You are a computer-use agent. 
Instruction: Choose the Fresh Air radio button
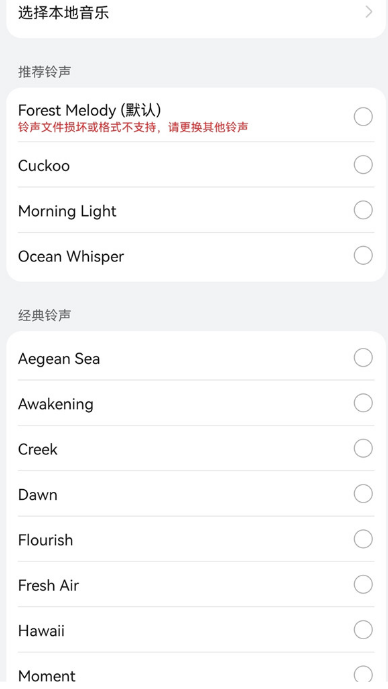click(x=363, y=584)
